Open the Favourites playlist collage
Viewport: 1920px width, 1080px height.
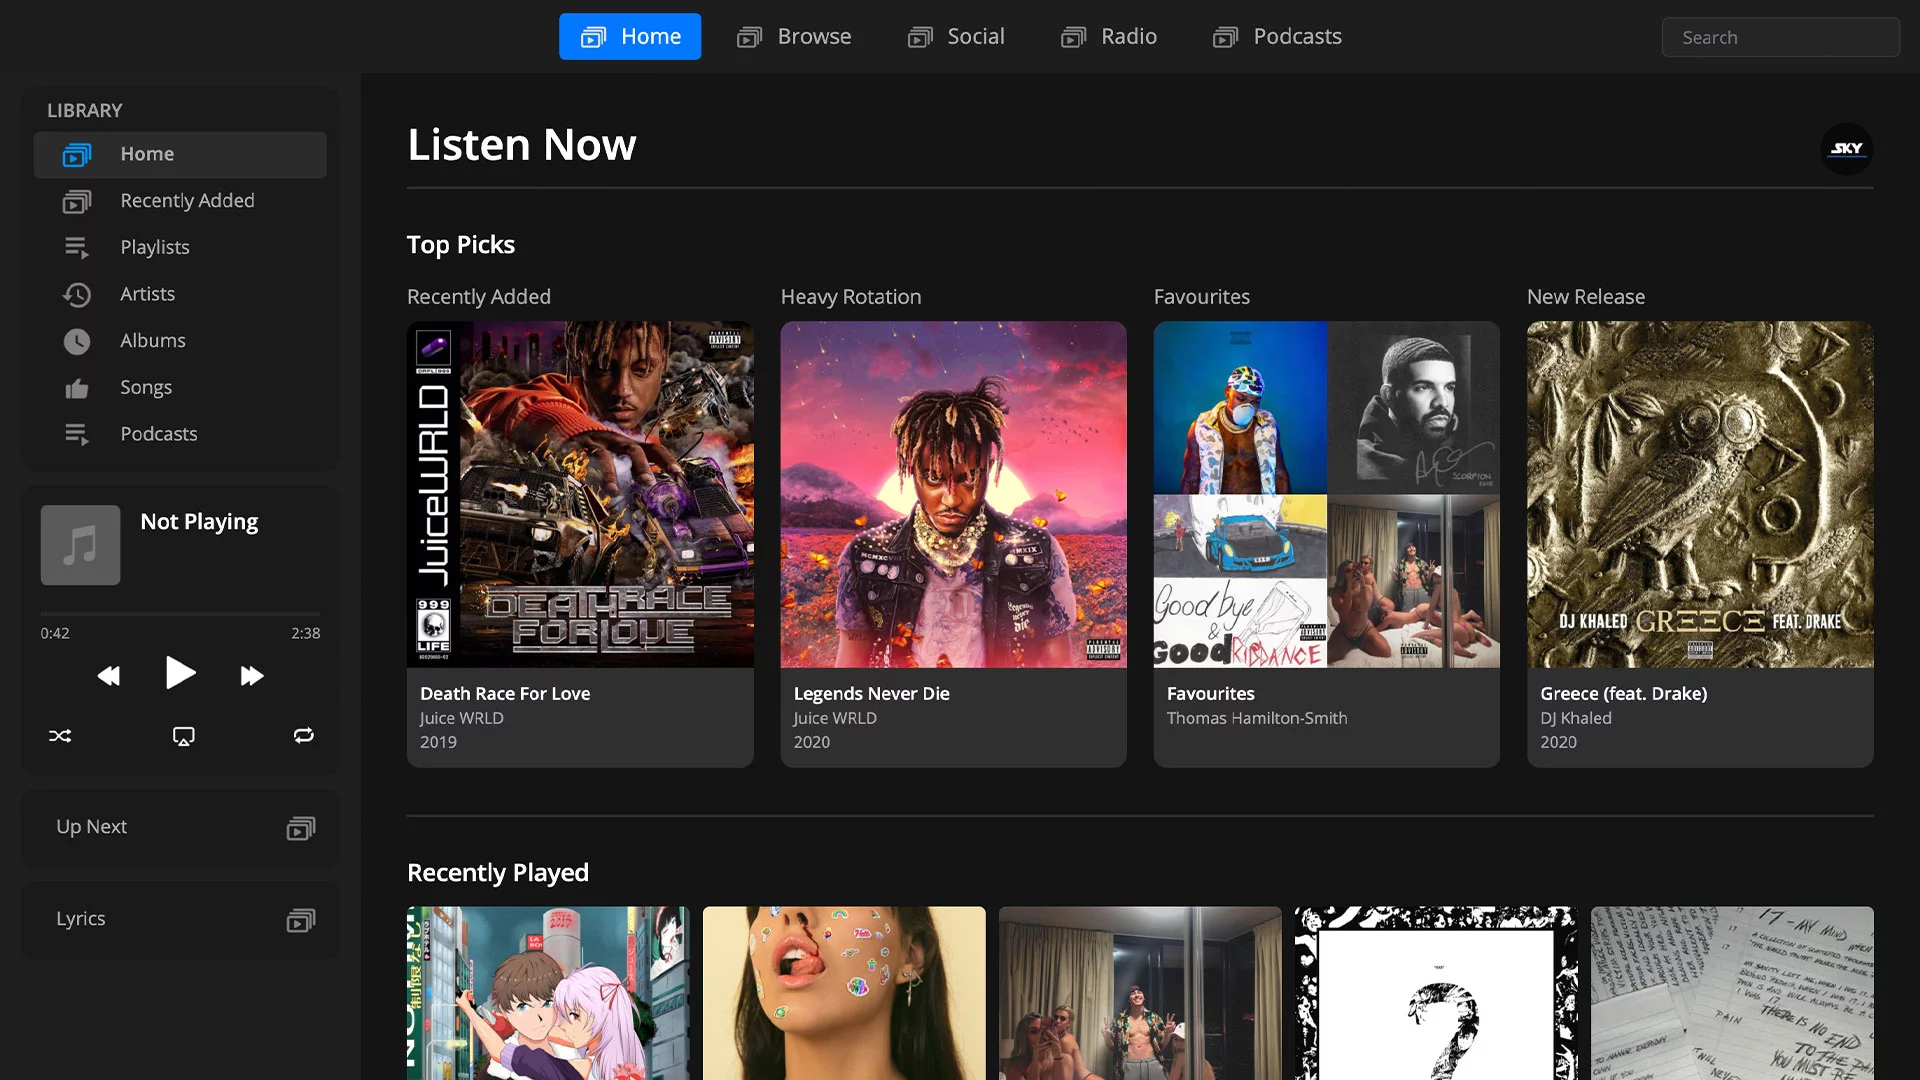(x=1327, y=494)
